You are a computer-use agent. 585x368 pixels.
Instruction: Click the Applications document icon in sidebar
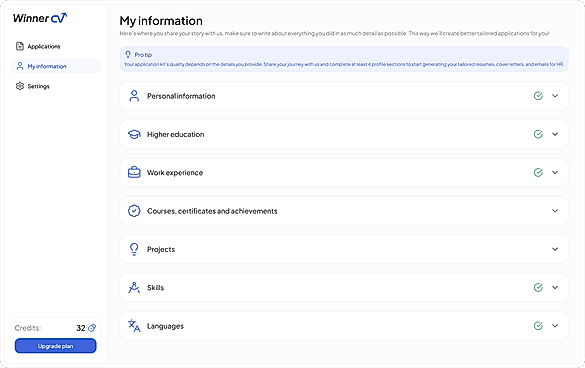(x=20, y=46)
